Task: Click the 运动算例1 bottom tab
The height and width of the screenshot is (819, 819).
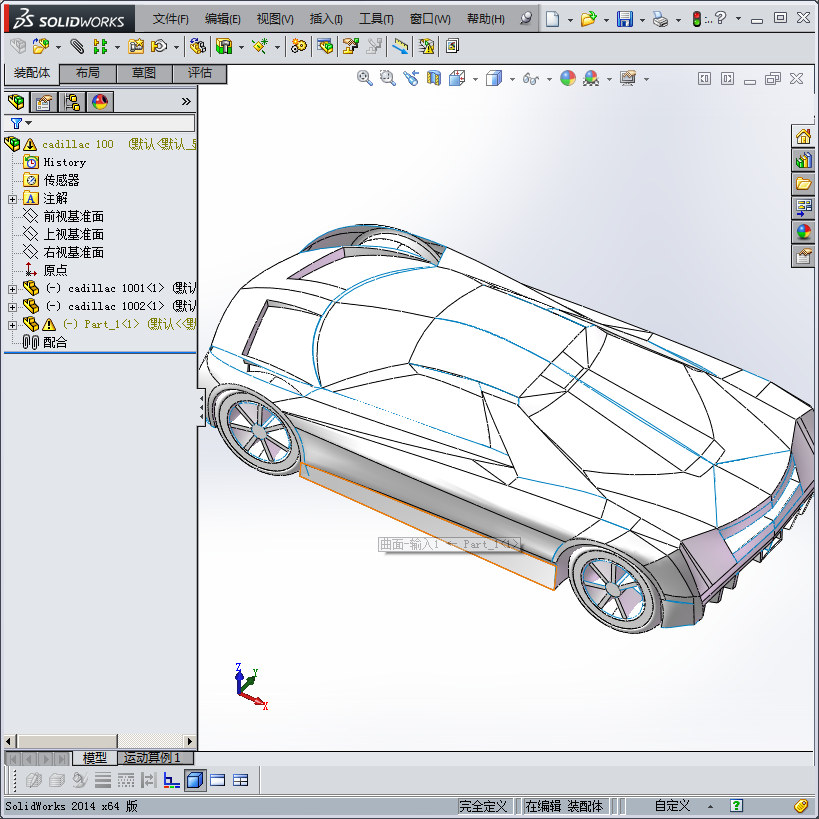Action: pos(152,758)
